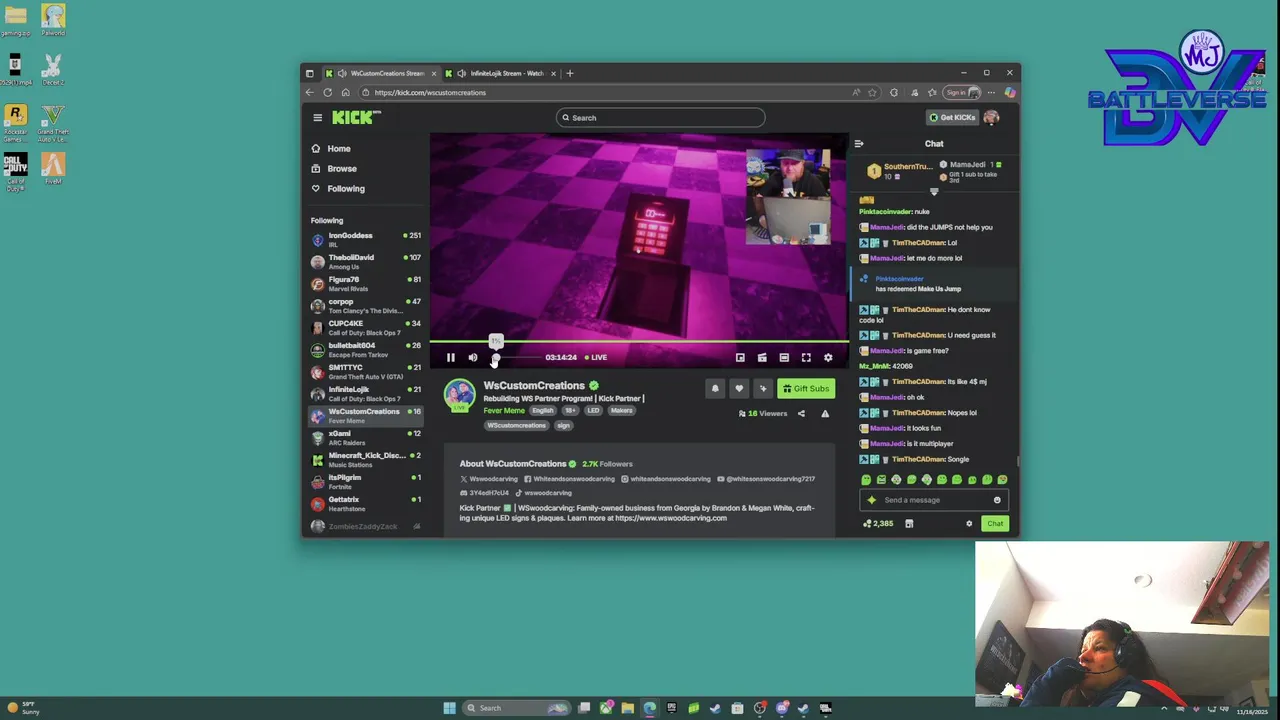Expand the chat leaderboard chevron
The height and width of the screenshot is (720, 1280).
tap(934, 192)
